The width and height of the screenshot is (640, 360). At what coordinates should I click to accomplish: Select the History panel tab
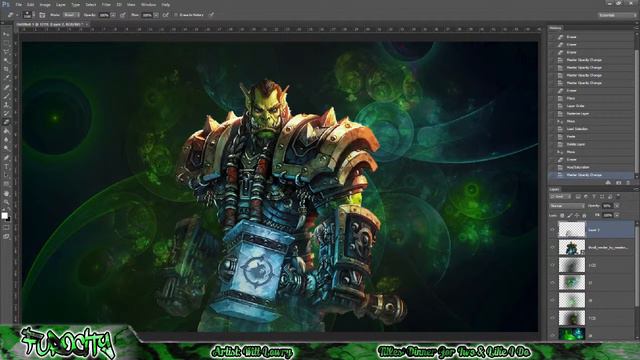[x=556, y=28]
